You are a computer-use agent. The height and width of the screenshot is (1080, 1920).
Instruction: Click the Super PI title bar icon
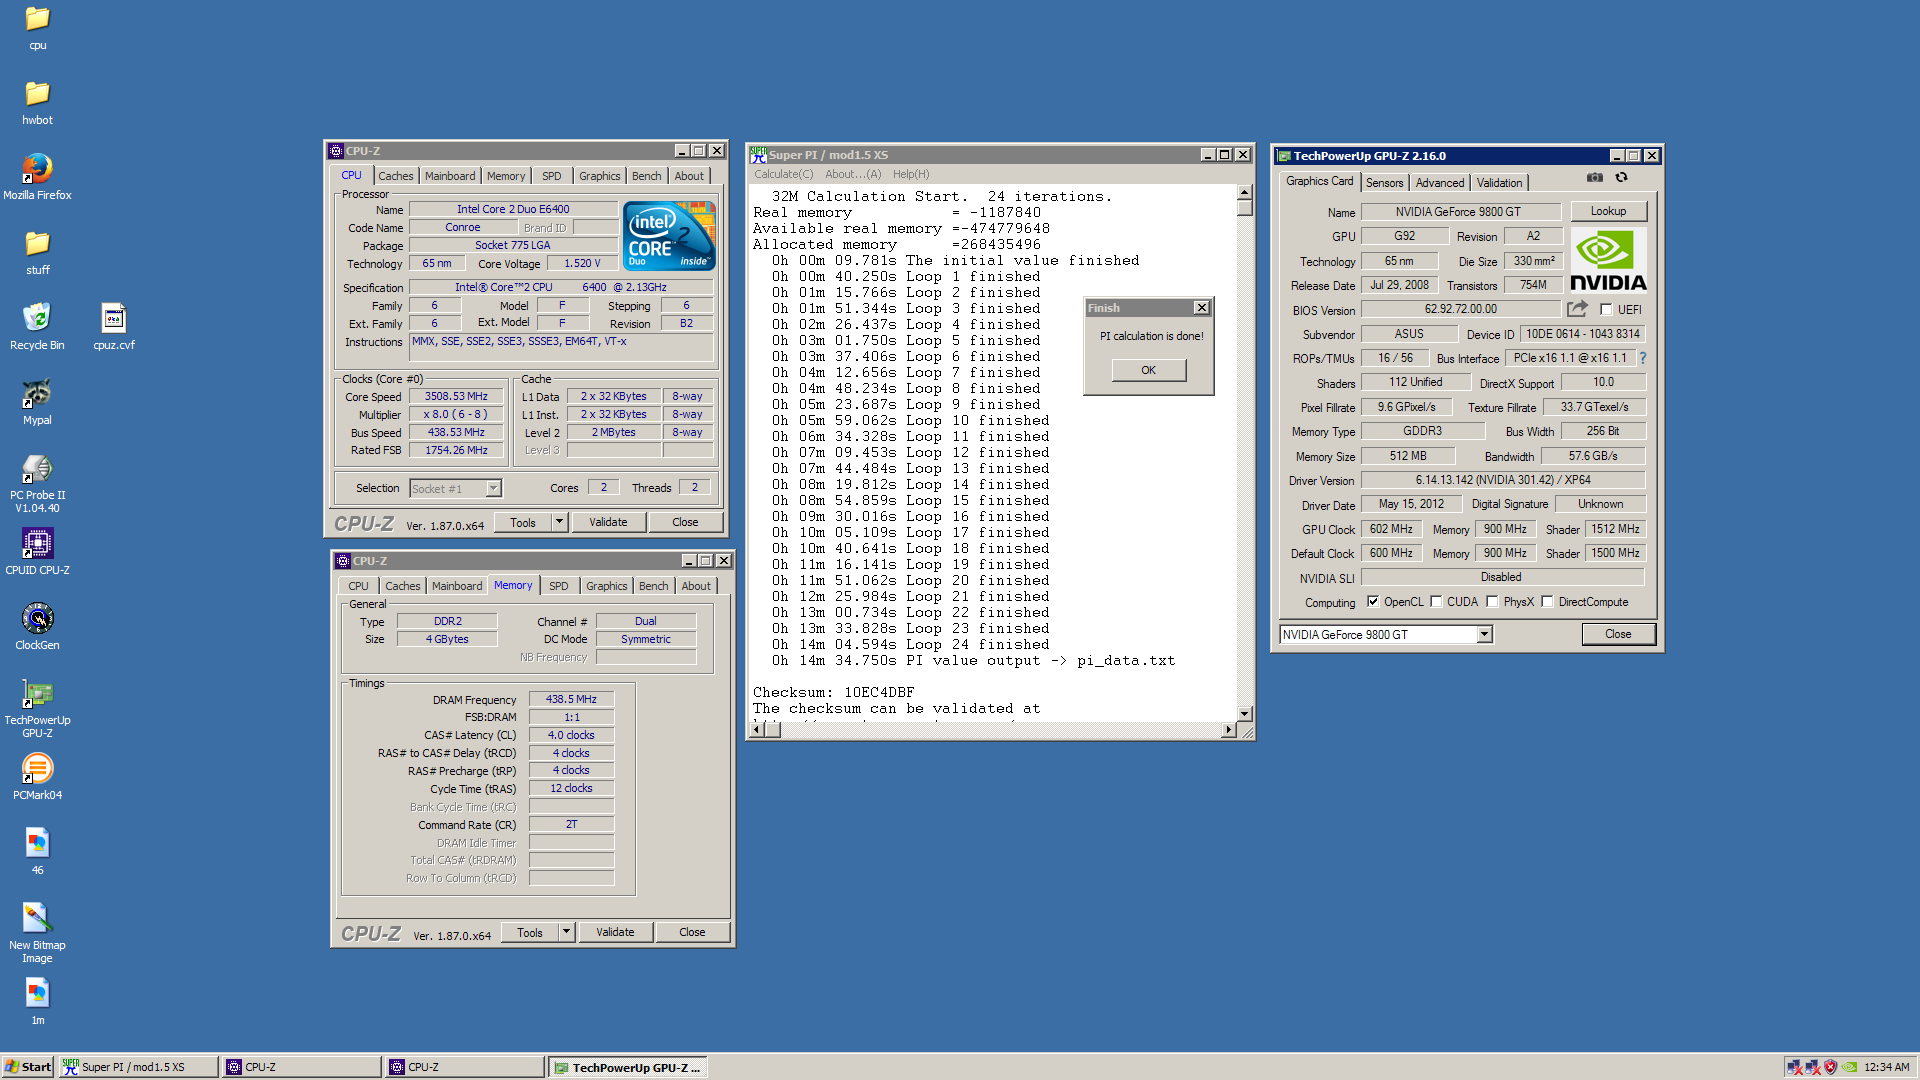pyautogui.click(x=758, y=155)
